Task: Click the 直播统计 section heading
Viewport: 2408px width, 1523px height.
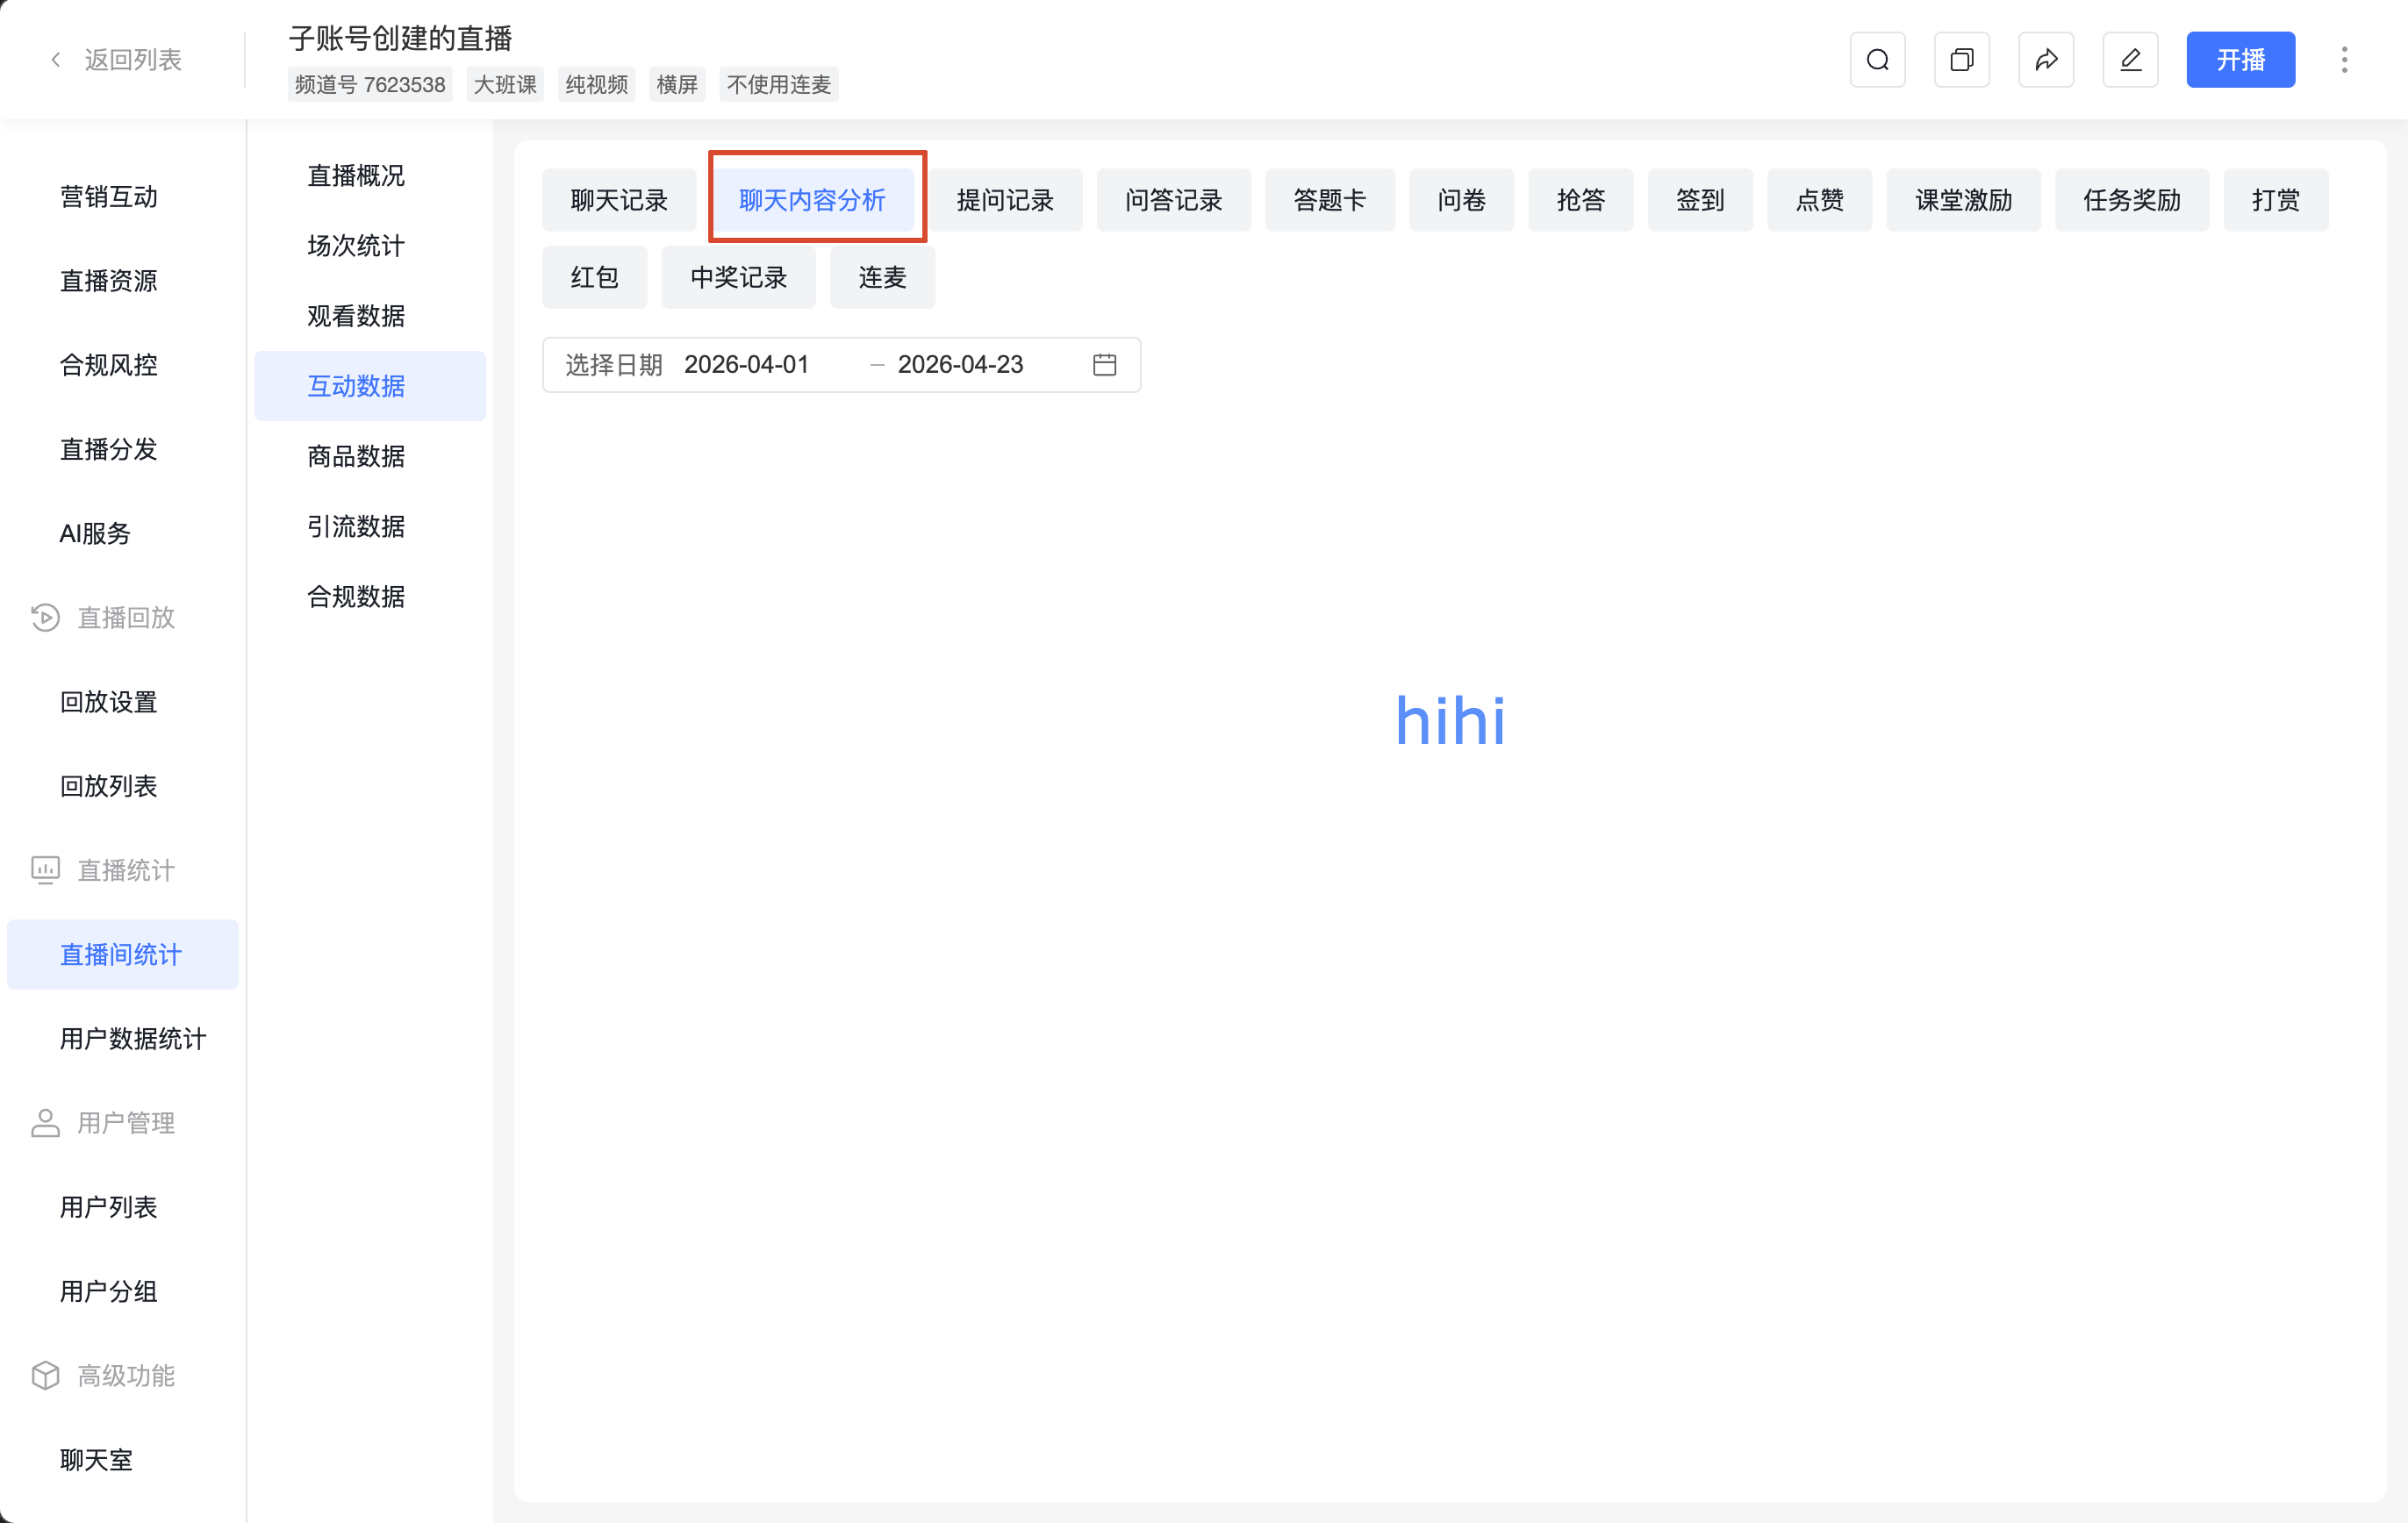Action: click(x=126, y=870)
